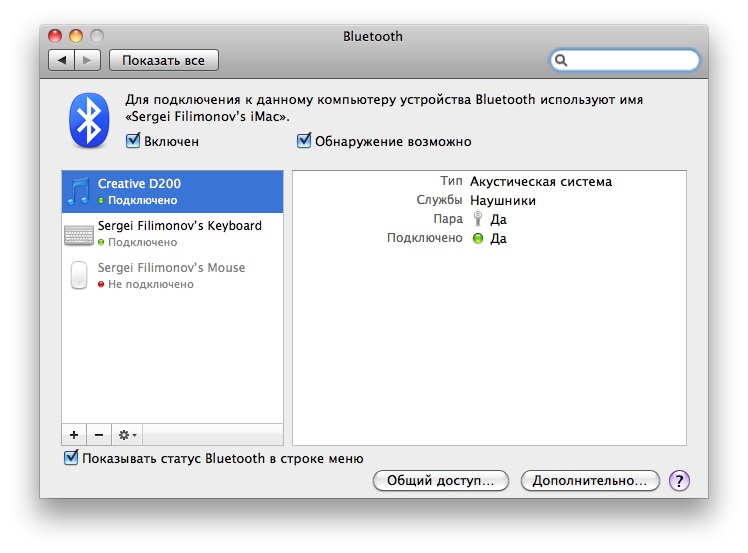The image size is (748, 553).
Task: Focus the search input field
Action: [x=625, y=61]
